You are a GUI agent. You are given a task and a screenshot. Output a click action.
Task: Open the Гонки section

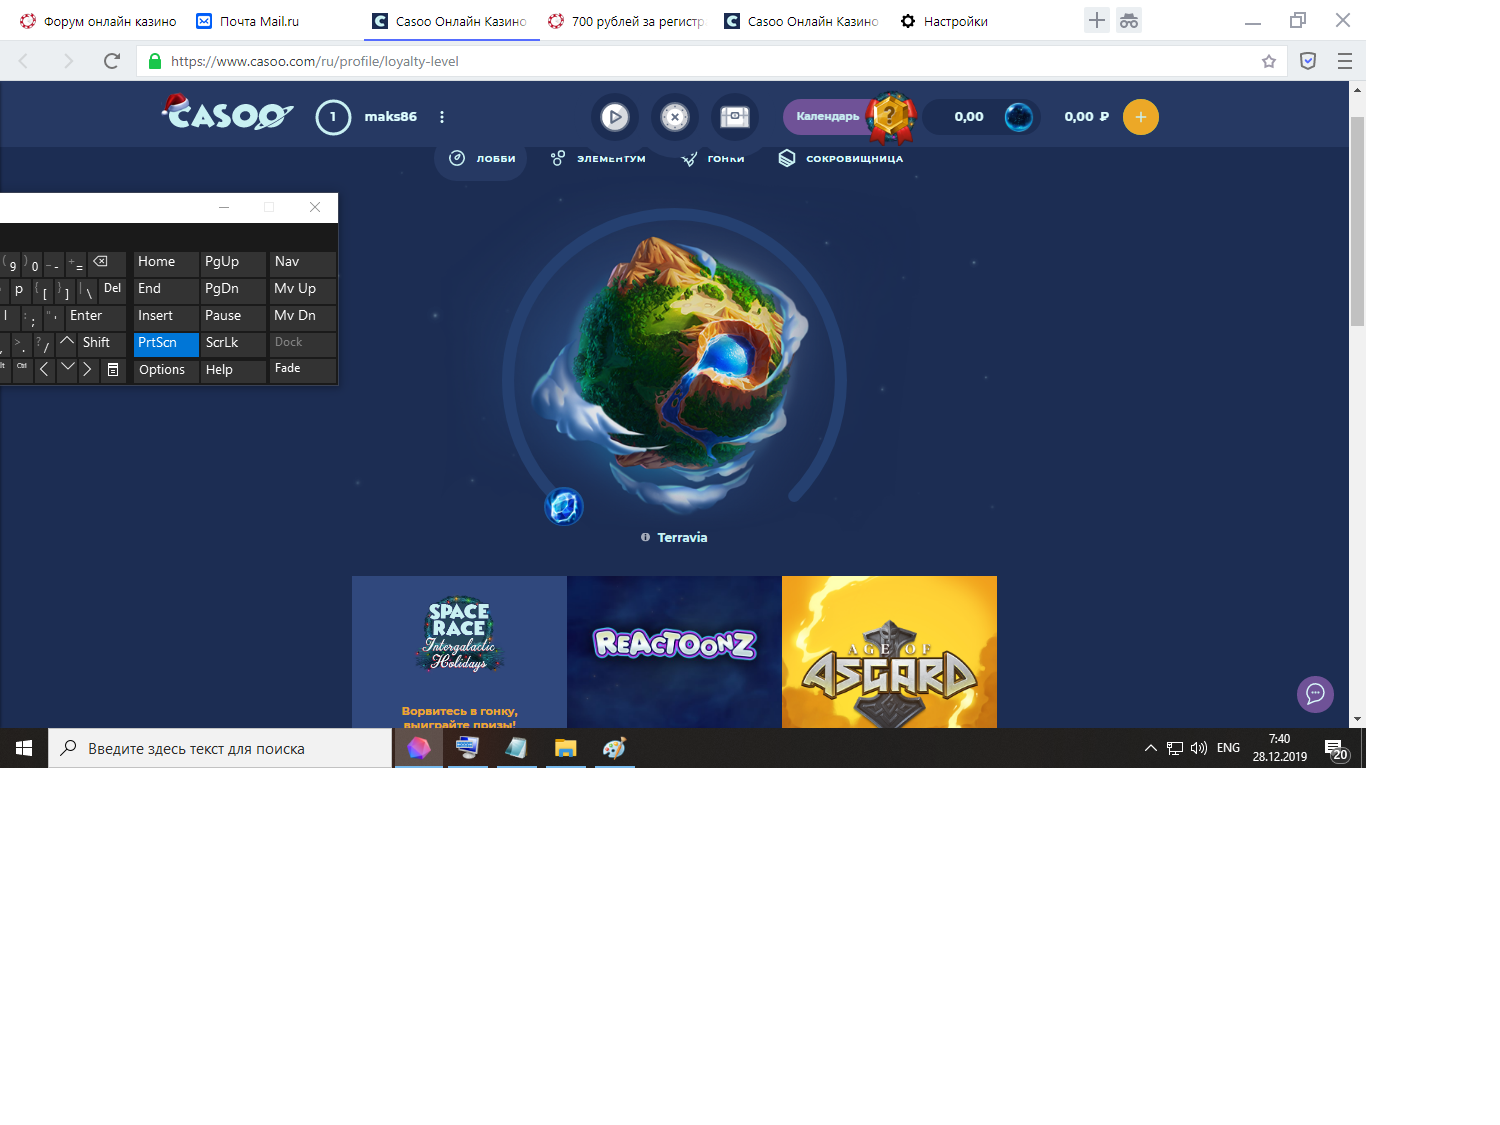pyautogui.click(x=712, y=158)
